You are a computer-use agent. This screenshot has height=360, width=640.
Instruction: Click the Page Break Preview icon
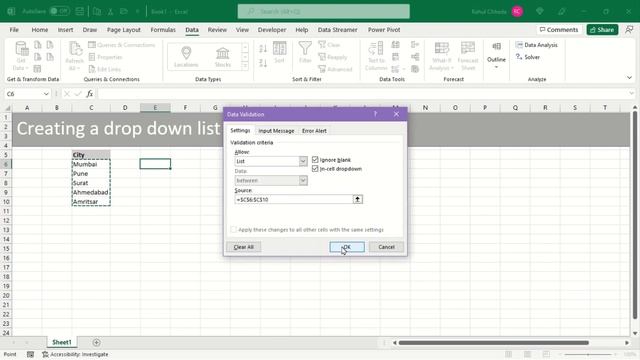tap(546, 354)
